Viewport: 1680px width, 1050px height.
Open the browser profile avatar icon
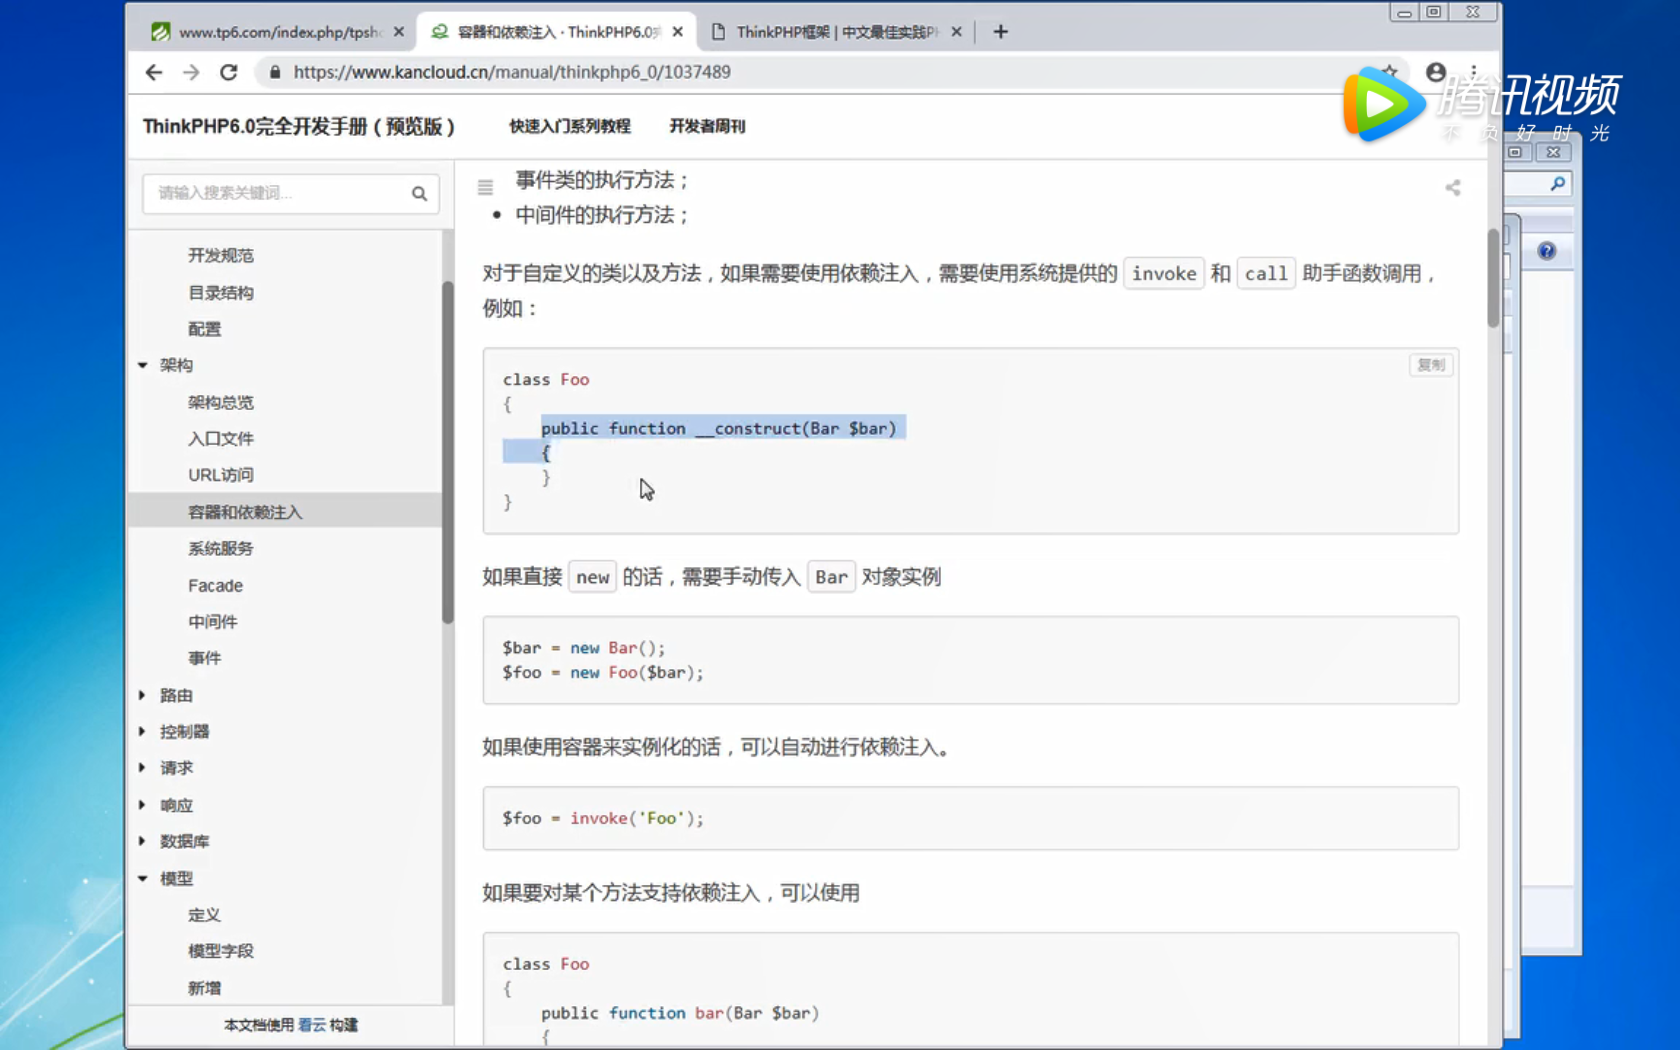pyautogui.click(x=1435, y=72)
